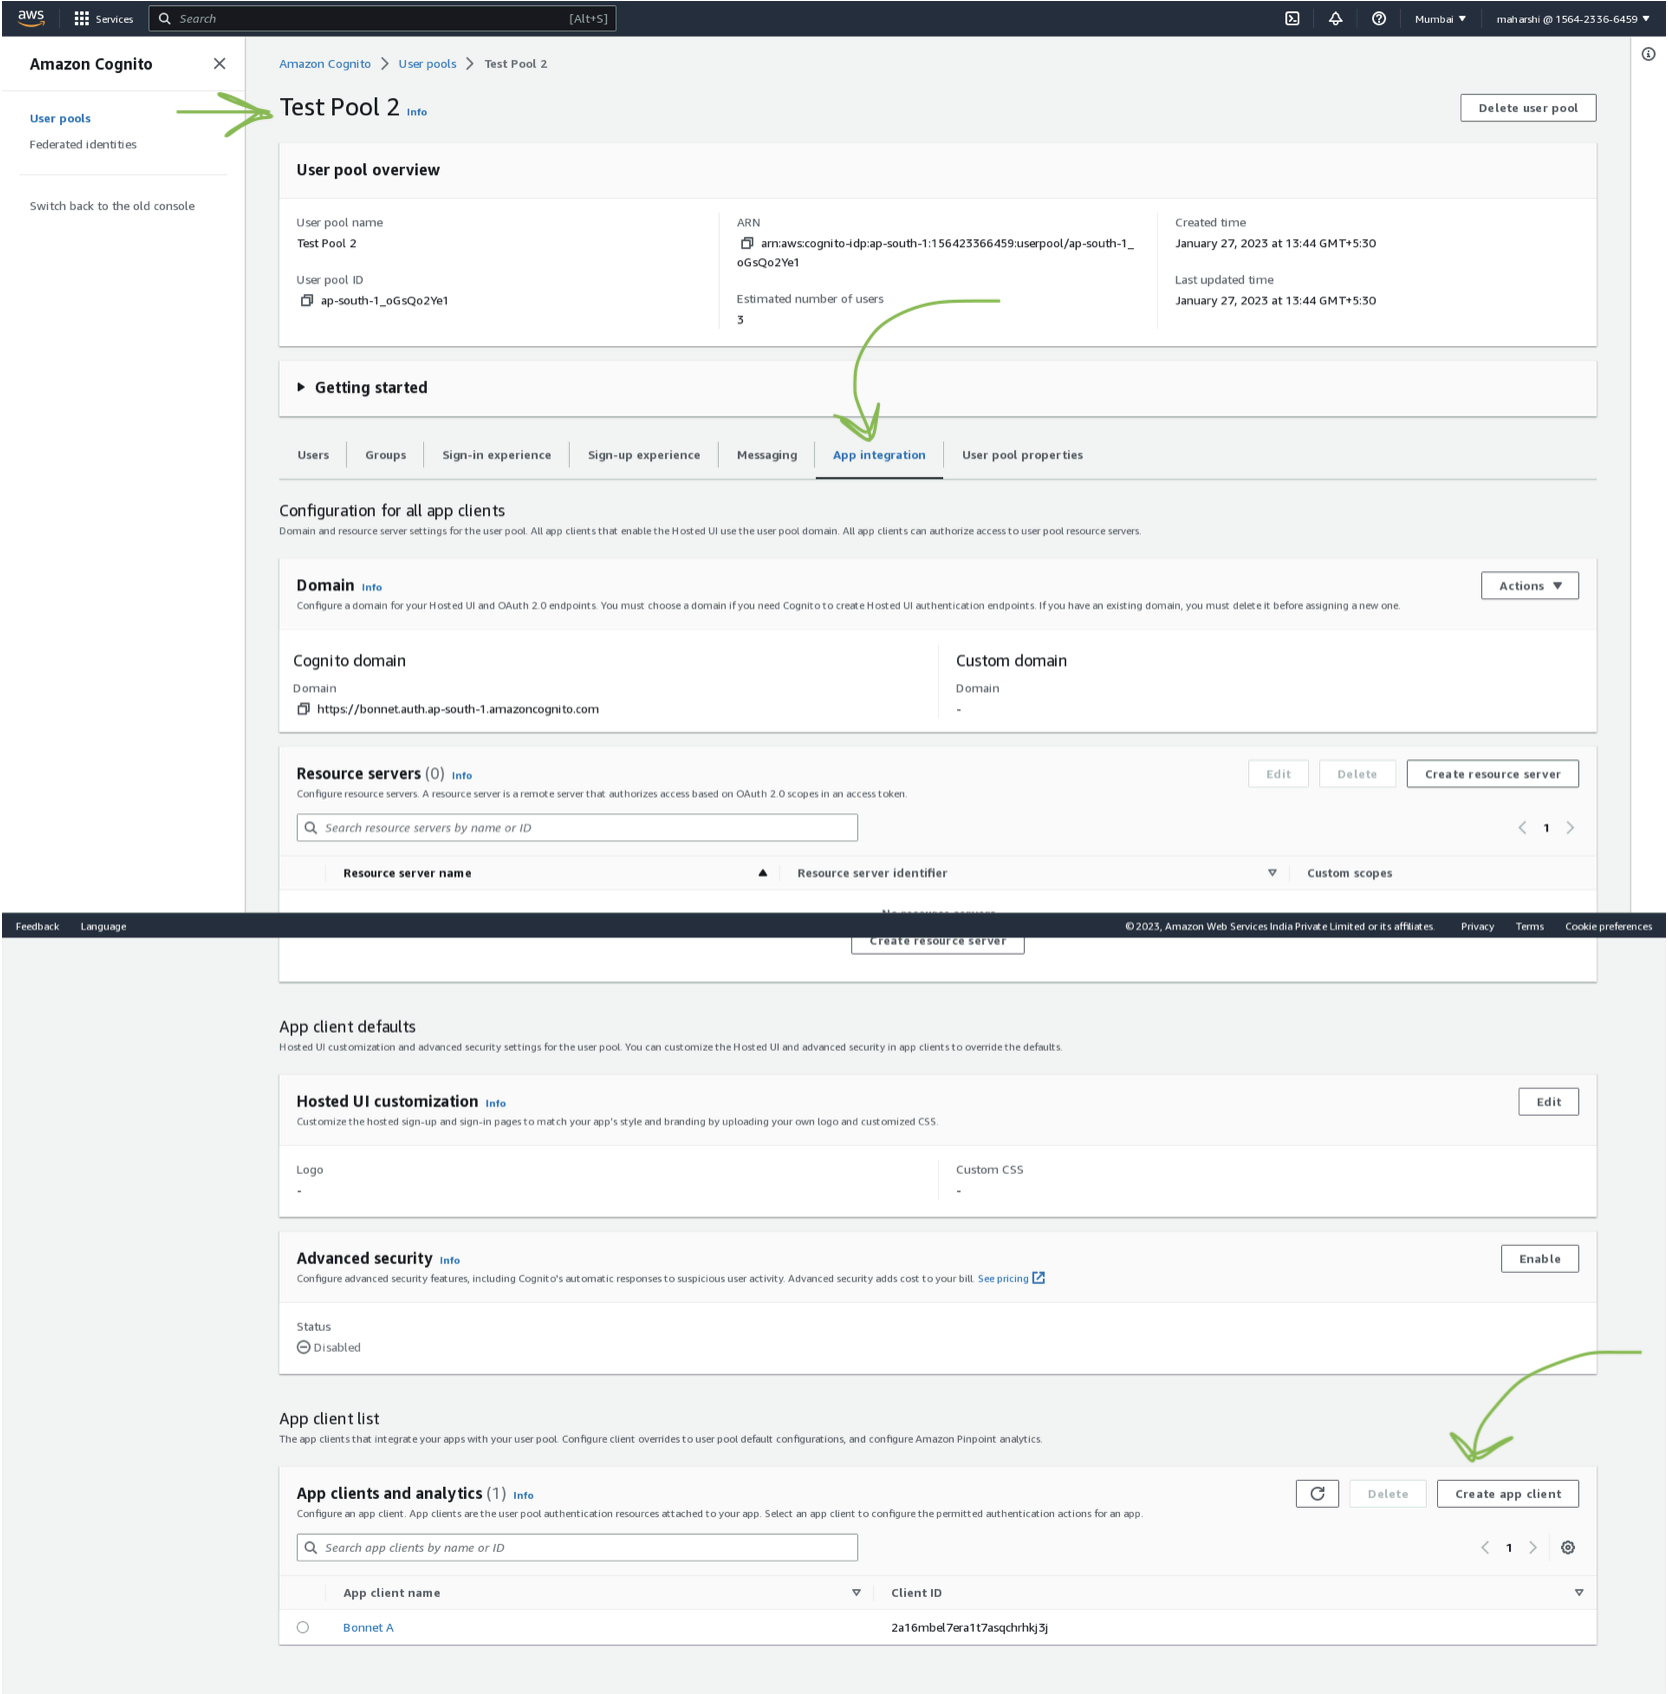Switch back to the old console
The image size is (1668, 1694).
click(112, 206)
